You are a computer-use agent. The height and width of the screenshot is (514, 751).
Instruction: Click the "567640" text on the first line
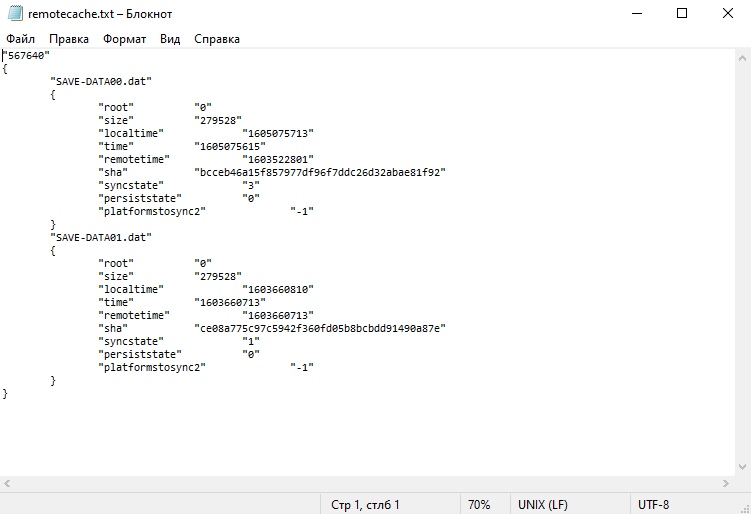pyautogui.click(x=26, y=55)
